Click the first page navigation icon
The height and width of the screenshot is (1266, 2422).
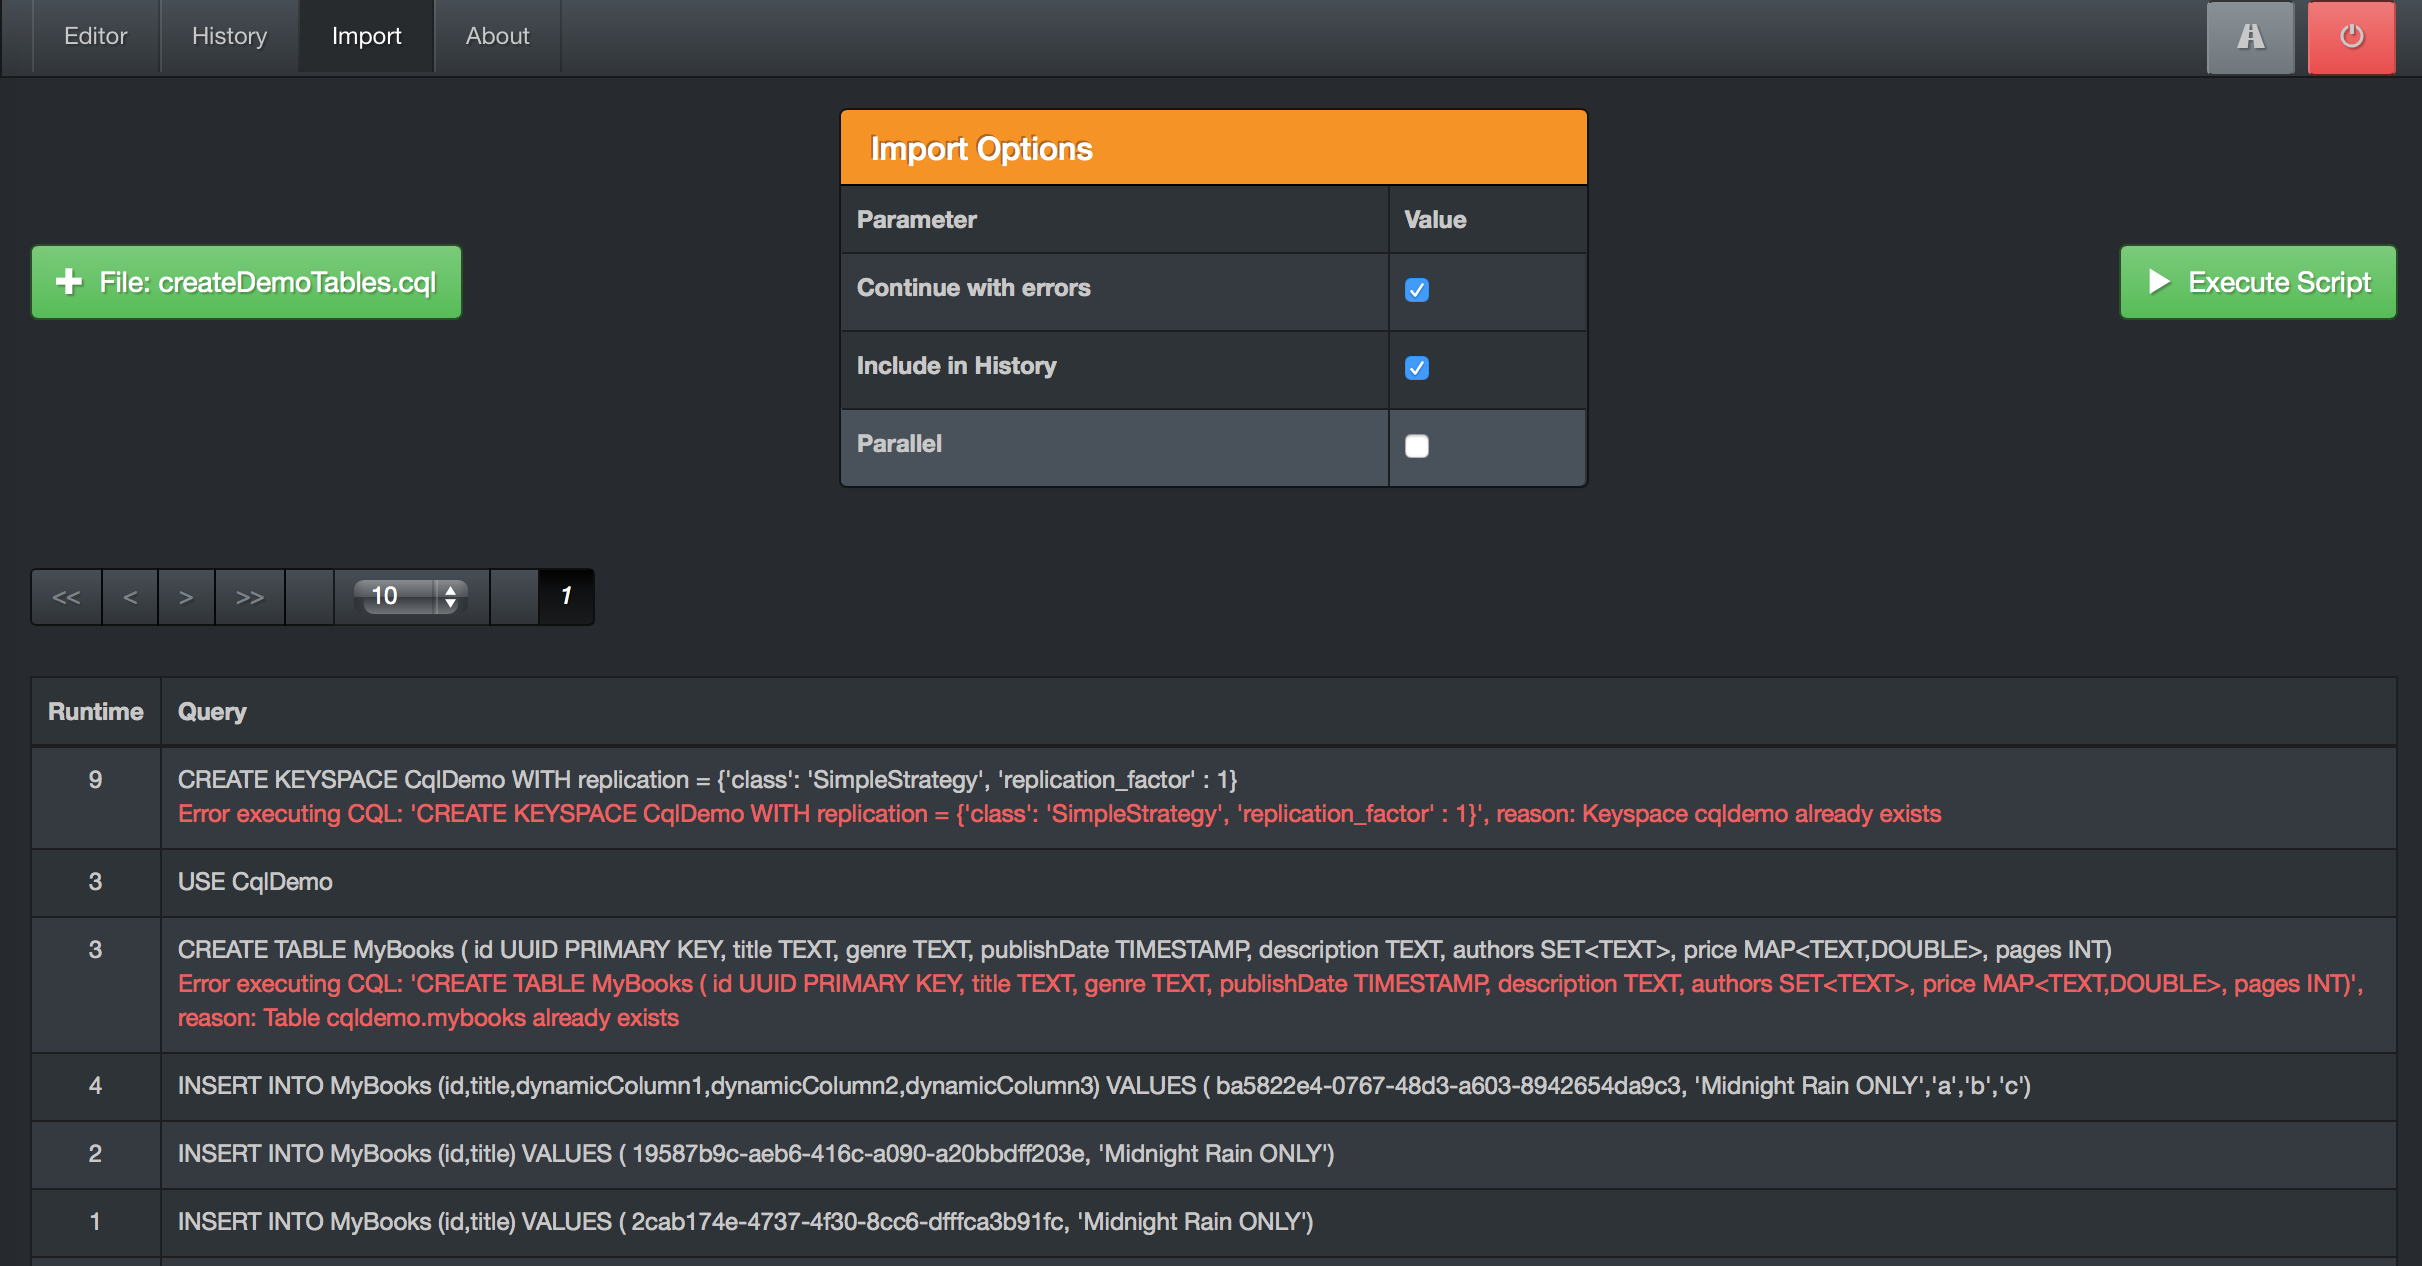click(x=66, y=596)
